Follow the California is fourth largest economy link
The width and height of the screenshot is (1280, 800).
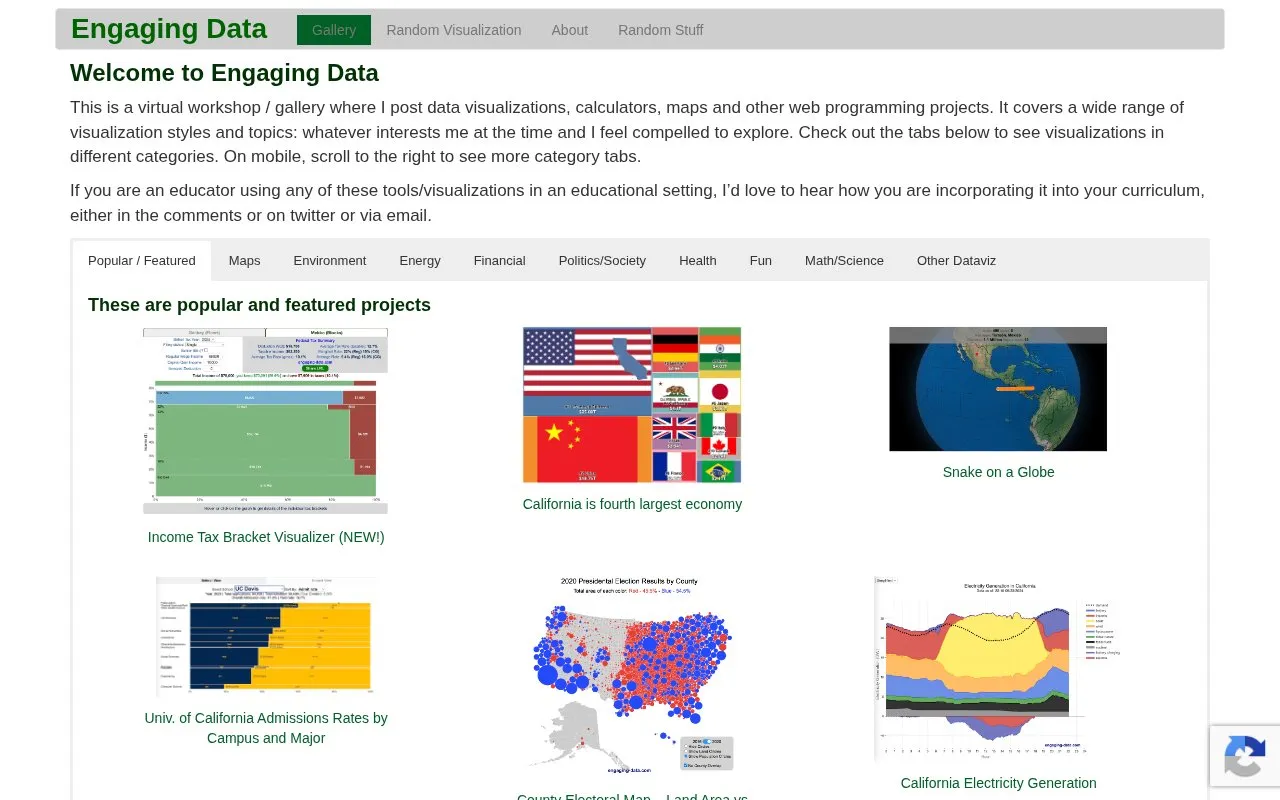pyautogui.click(x=632, y=504)
